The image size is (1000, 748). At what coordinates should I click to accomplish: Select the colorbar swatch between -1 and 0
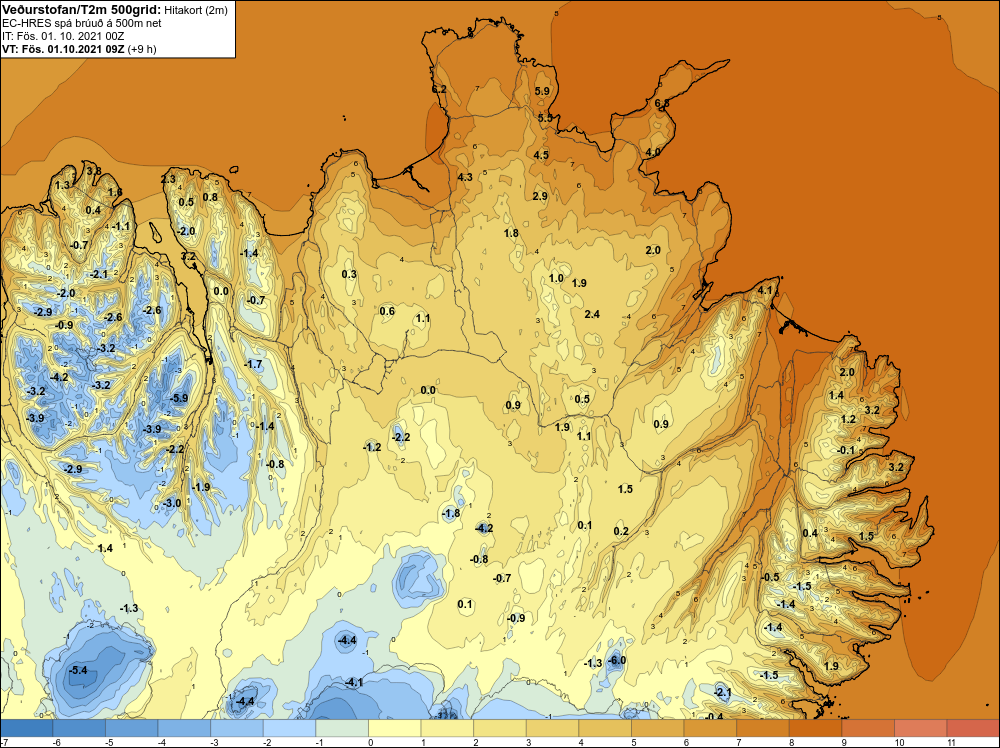342,728
